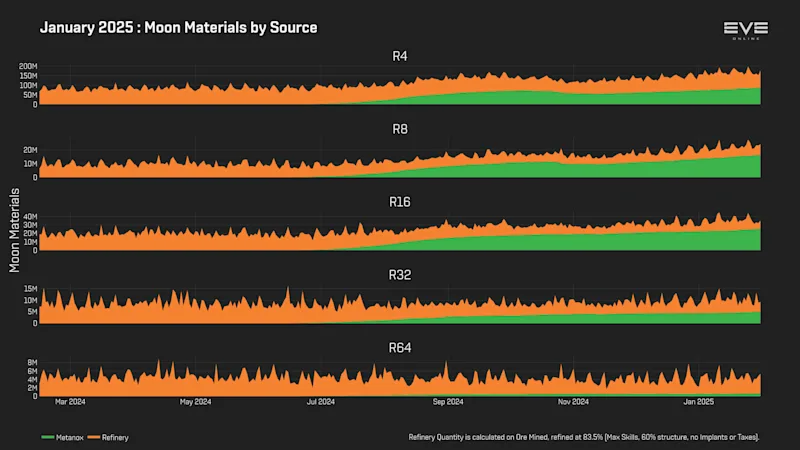Click the 15M tick on R32 axis

click(30, 289)
